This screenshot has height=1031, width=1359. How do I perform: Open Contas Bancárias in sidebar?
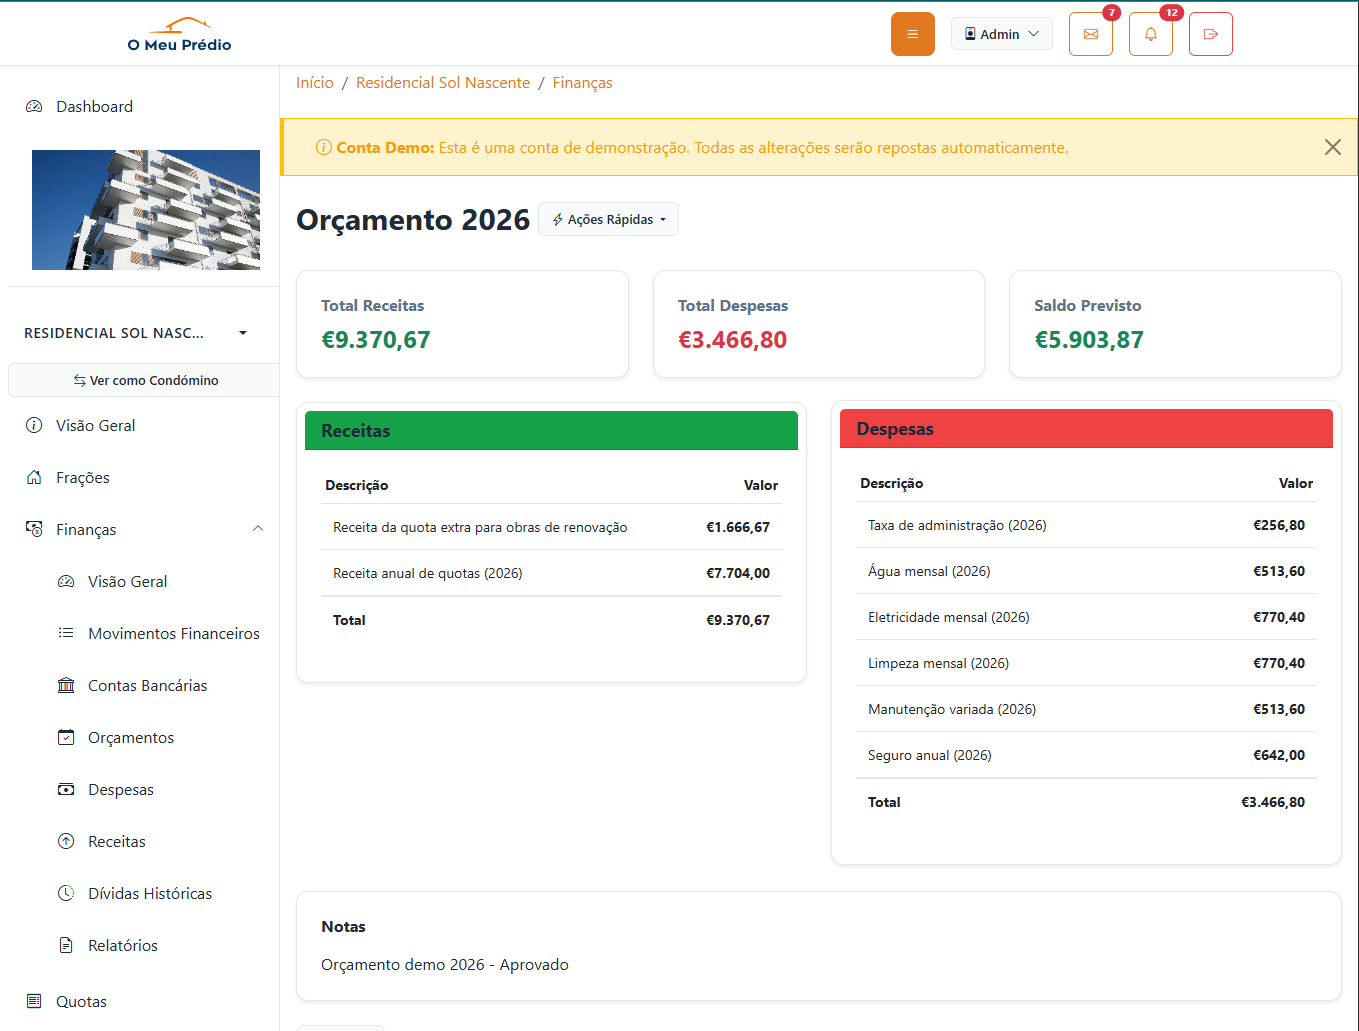[x=147, y=685]
